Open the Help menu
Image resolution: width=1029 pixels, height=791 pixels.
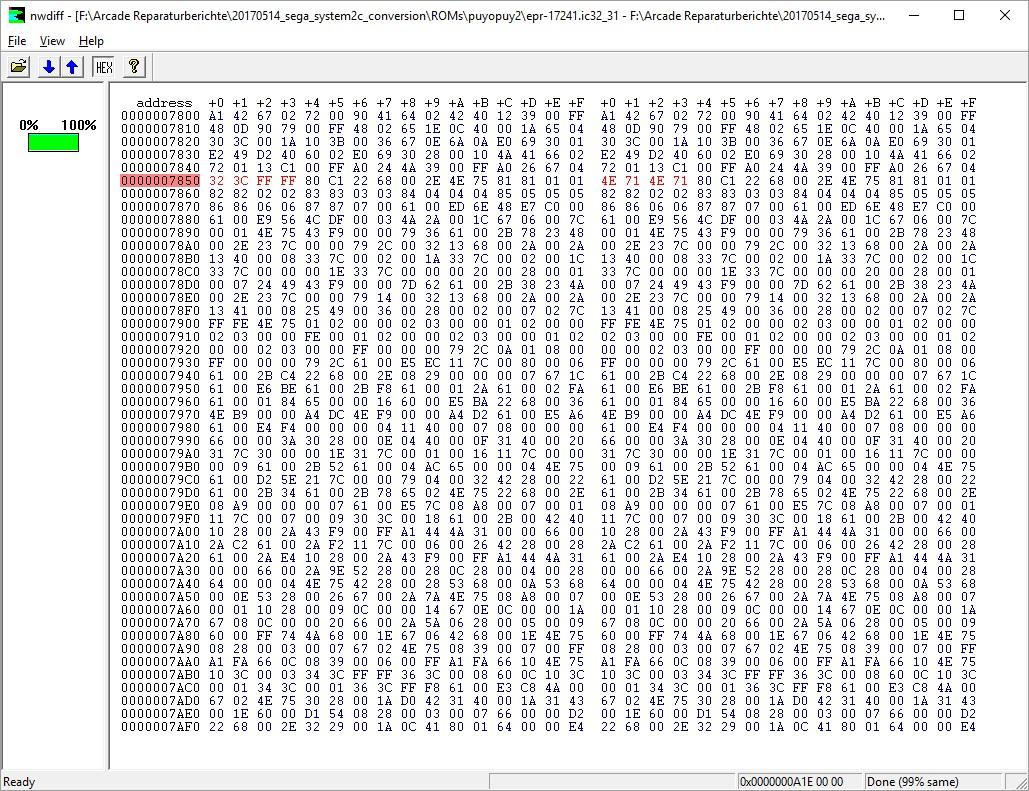point(91,41)
